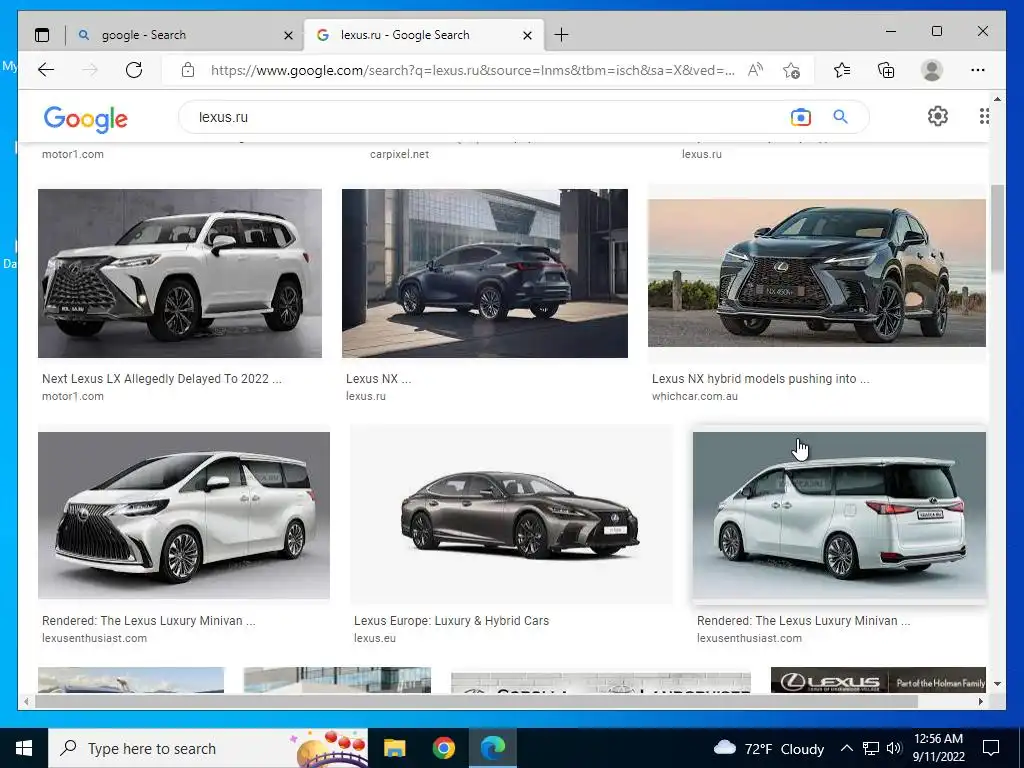Open the white Lexus LX SUV image
This screenshot has width=1024, height=768.
coord(180,273)
